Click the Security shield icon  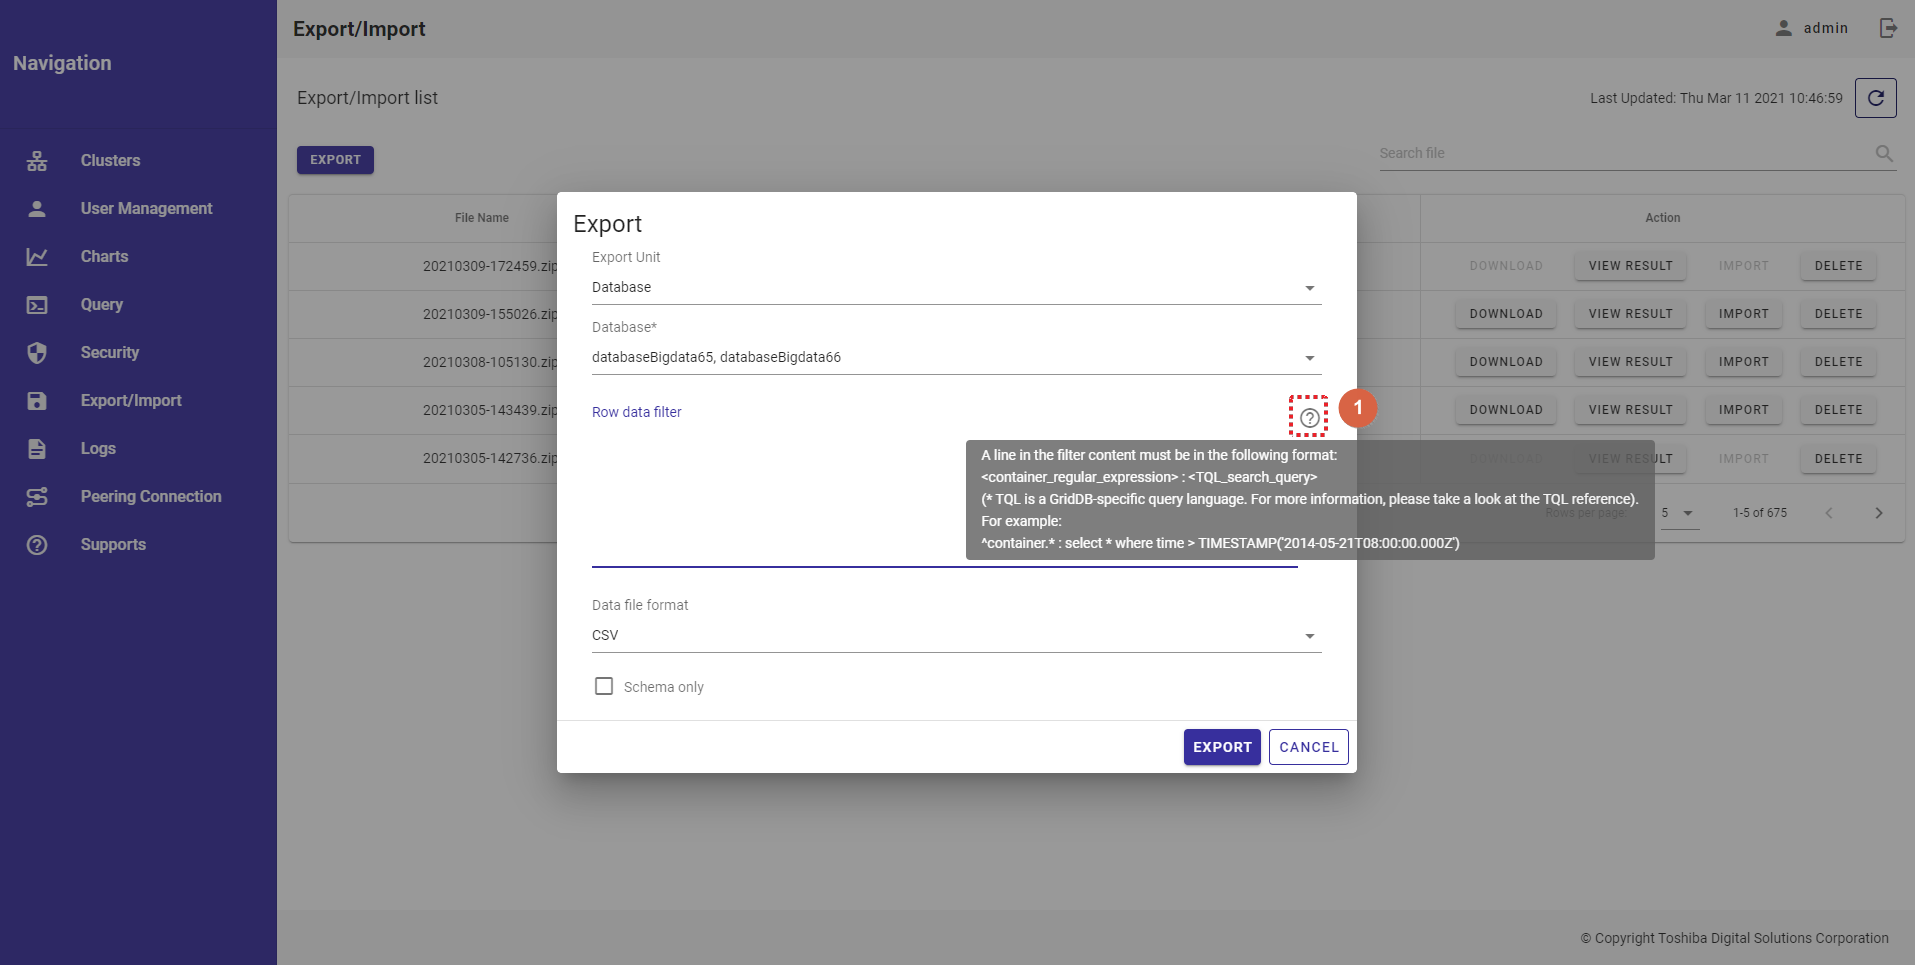(37, 352)
